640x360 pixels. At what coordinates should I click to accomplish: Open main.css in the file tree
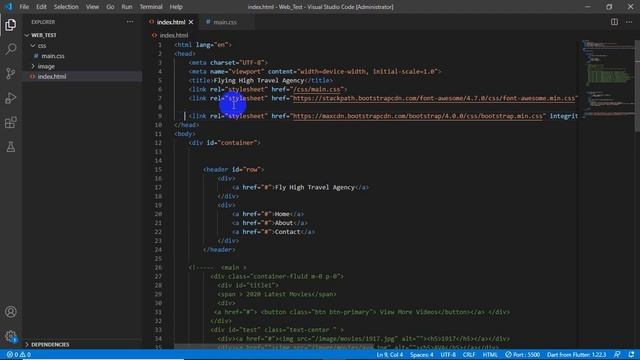click(x=53, y=56)
